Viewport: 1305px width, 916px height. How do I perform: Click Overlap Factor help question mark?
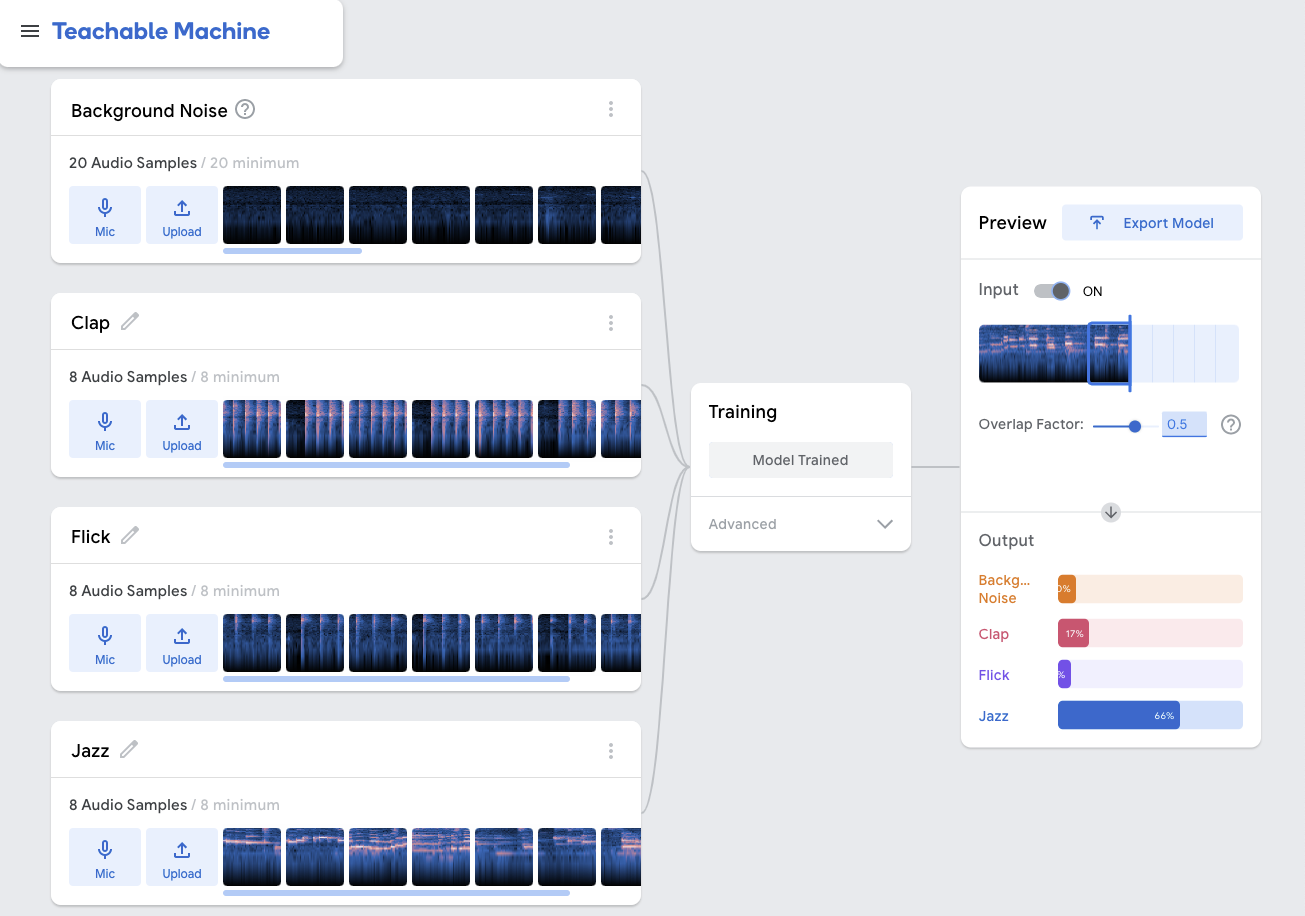point(1231,425)
